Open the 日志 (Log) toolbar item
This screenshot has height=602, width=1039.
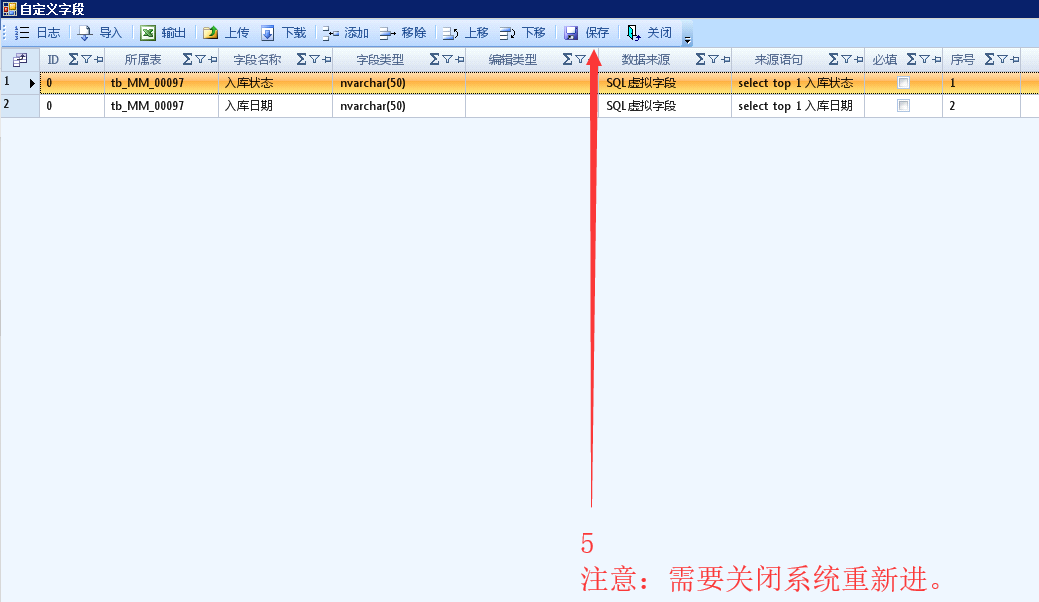coord(38,33)
